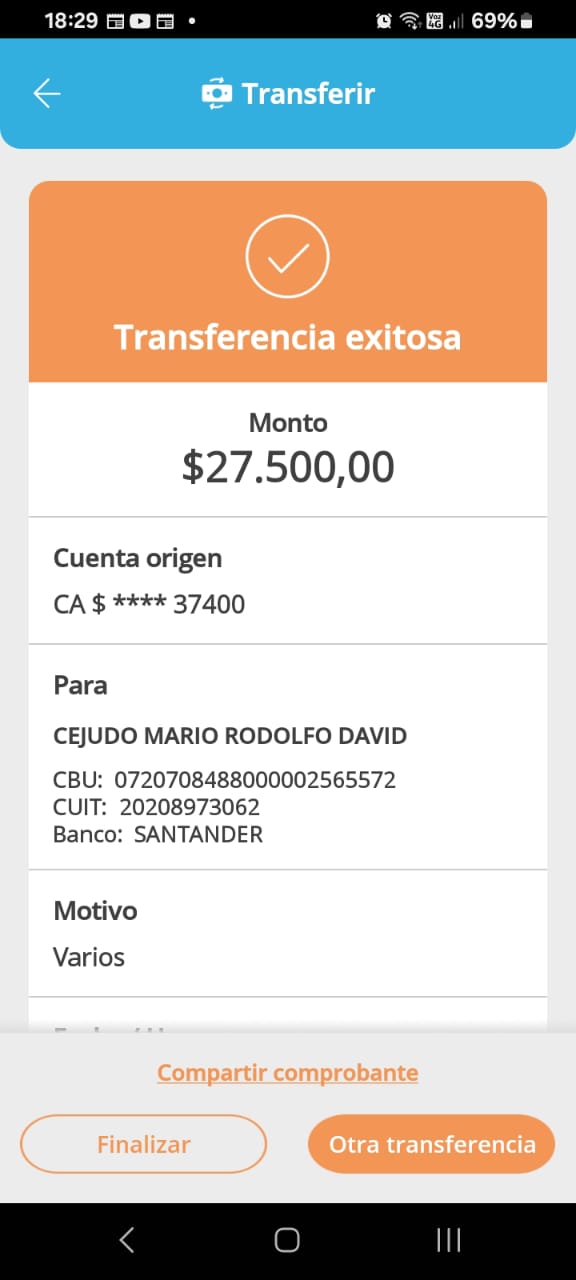The width and height of the screenshot is (576, 1280).
Task: Tap the alarm icon in status bar
Action: click(384, 20)
